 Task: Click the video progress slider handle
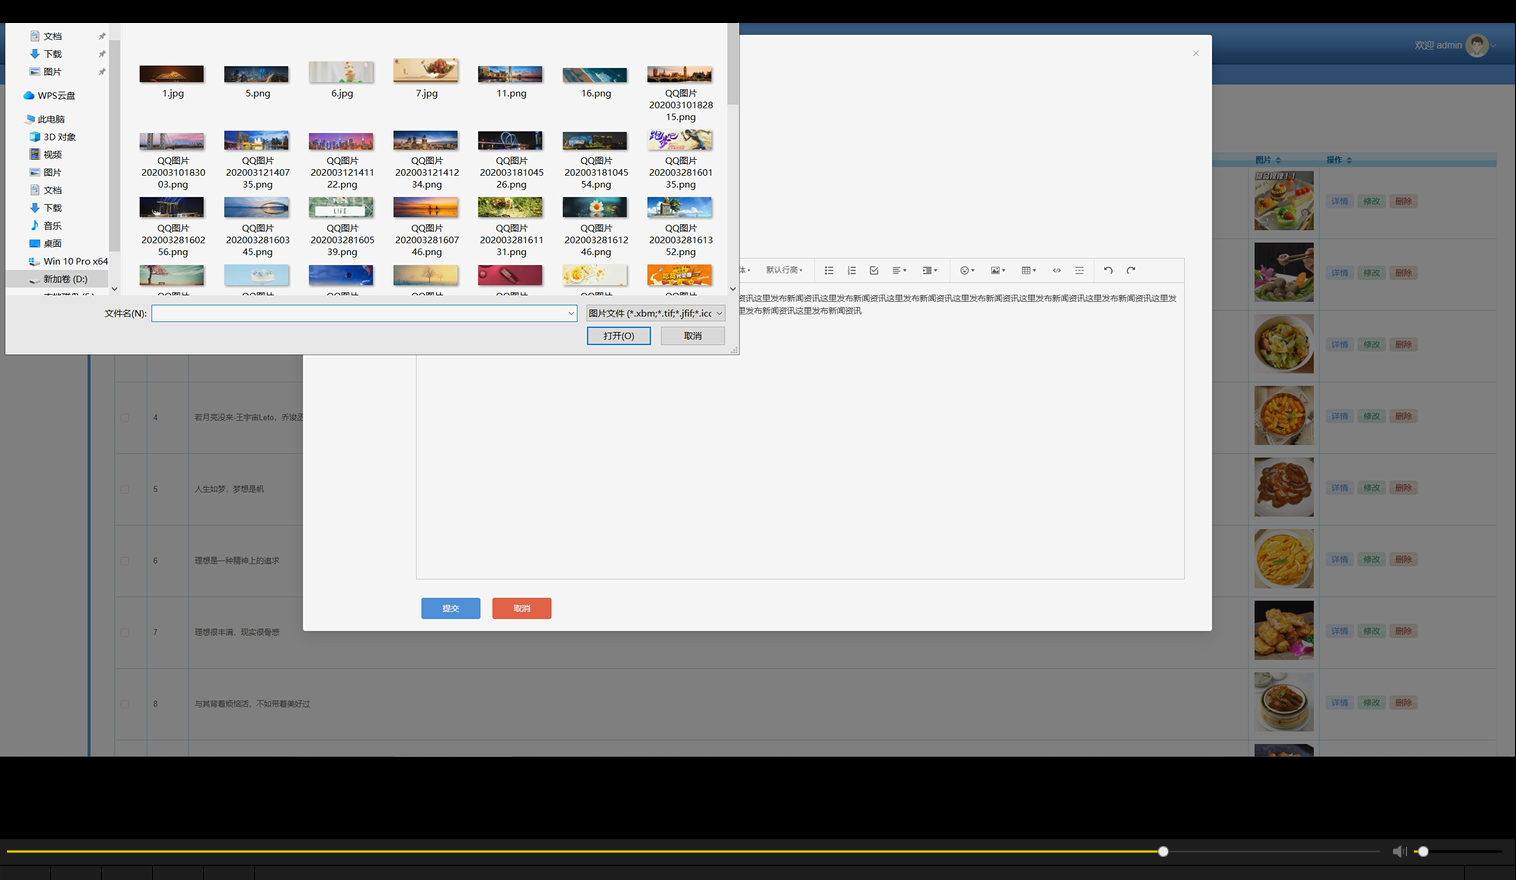pos(1163,852)
